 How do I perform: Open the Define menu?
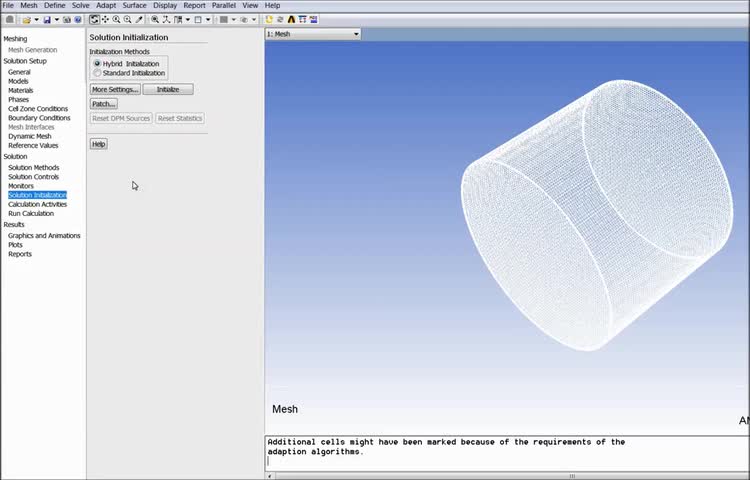click(55, 5)
